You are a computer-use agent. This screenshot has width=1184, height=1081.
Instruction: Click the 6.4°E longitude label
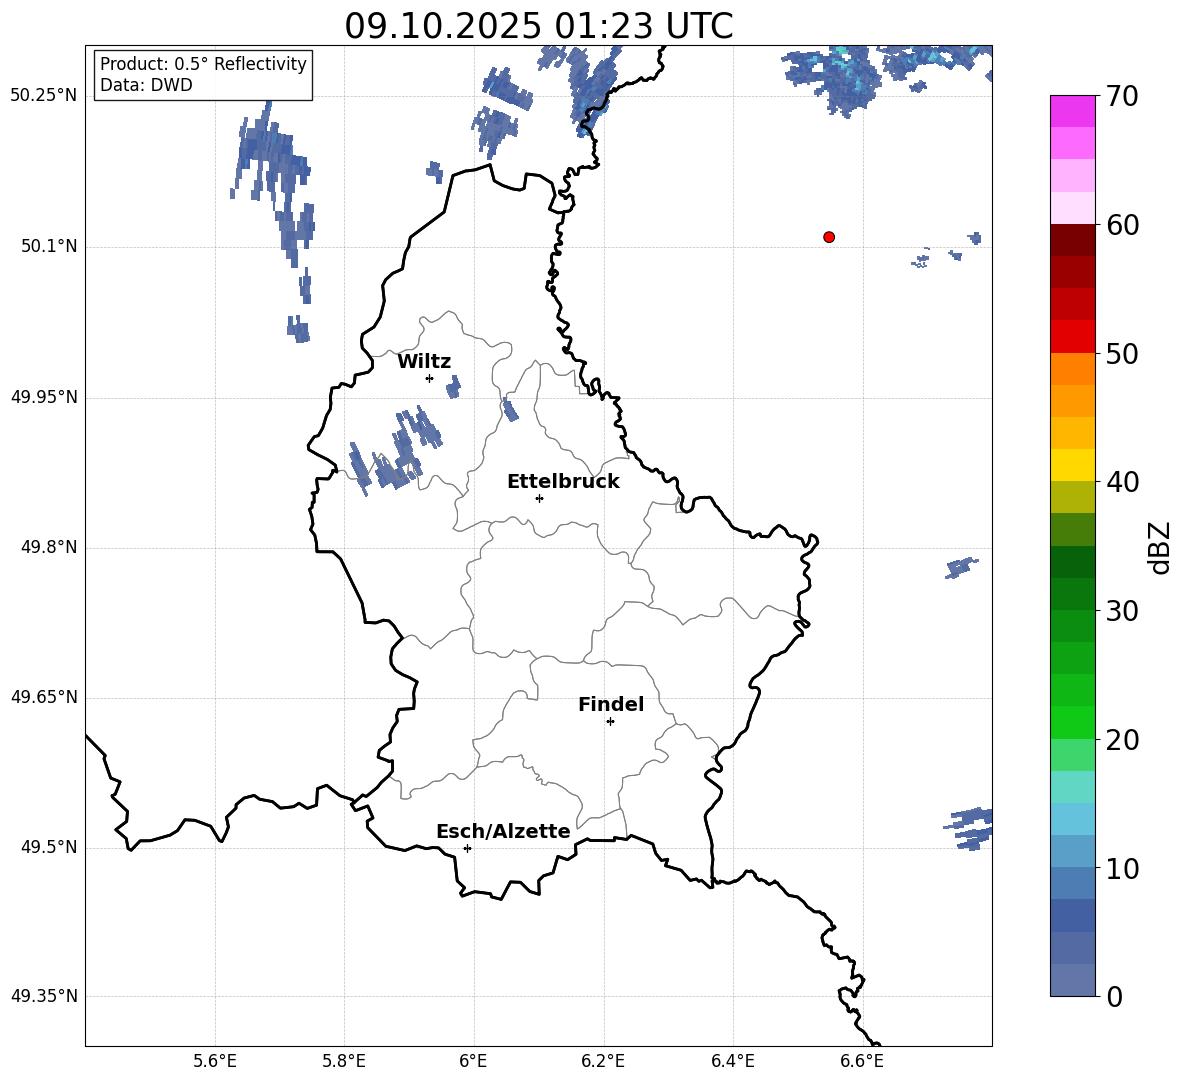click(732, 1061)
